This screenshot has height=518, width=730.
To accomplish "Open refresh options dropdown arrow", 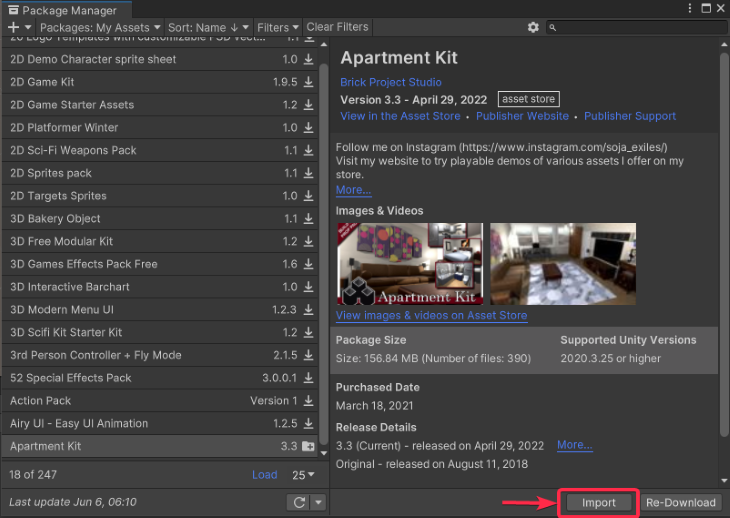I will [318, 502].
